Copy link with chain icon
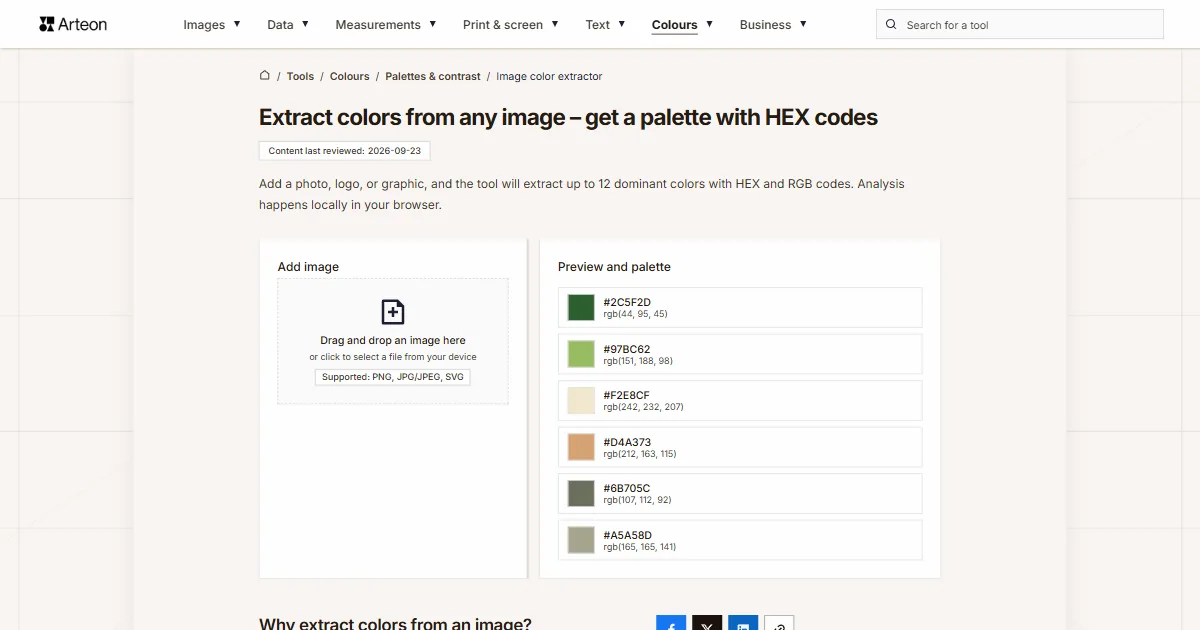 click(779, 625)
